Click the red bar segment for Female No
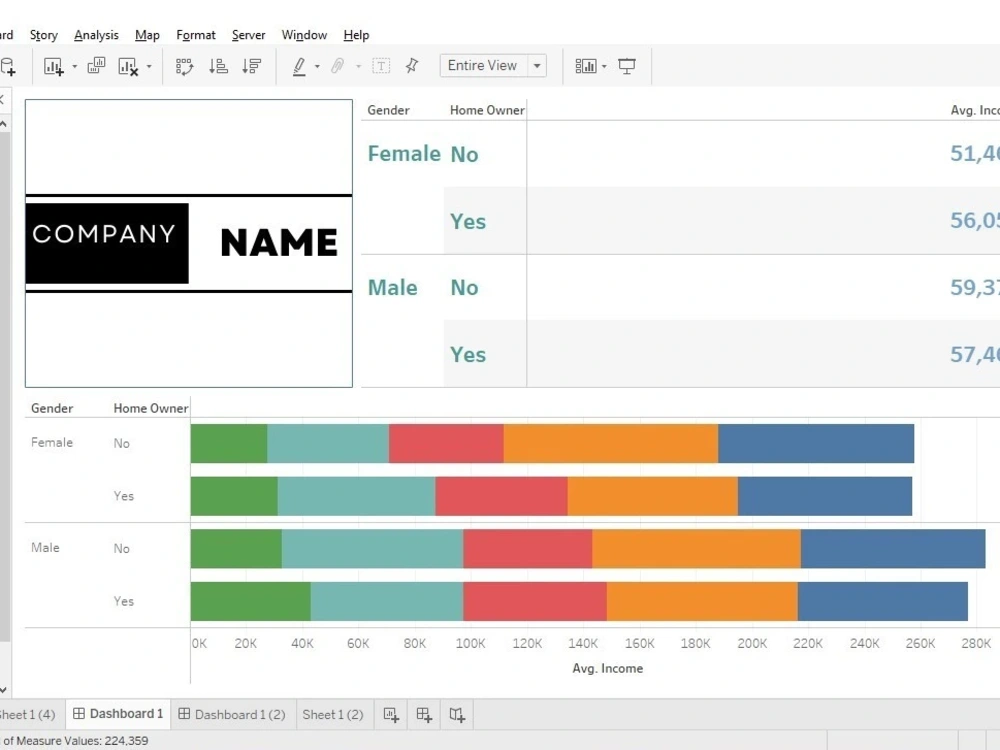Screen dimensions: 1000x750 tap(446, 443)
